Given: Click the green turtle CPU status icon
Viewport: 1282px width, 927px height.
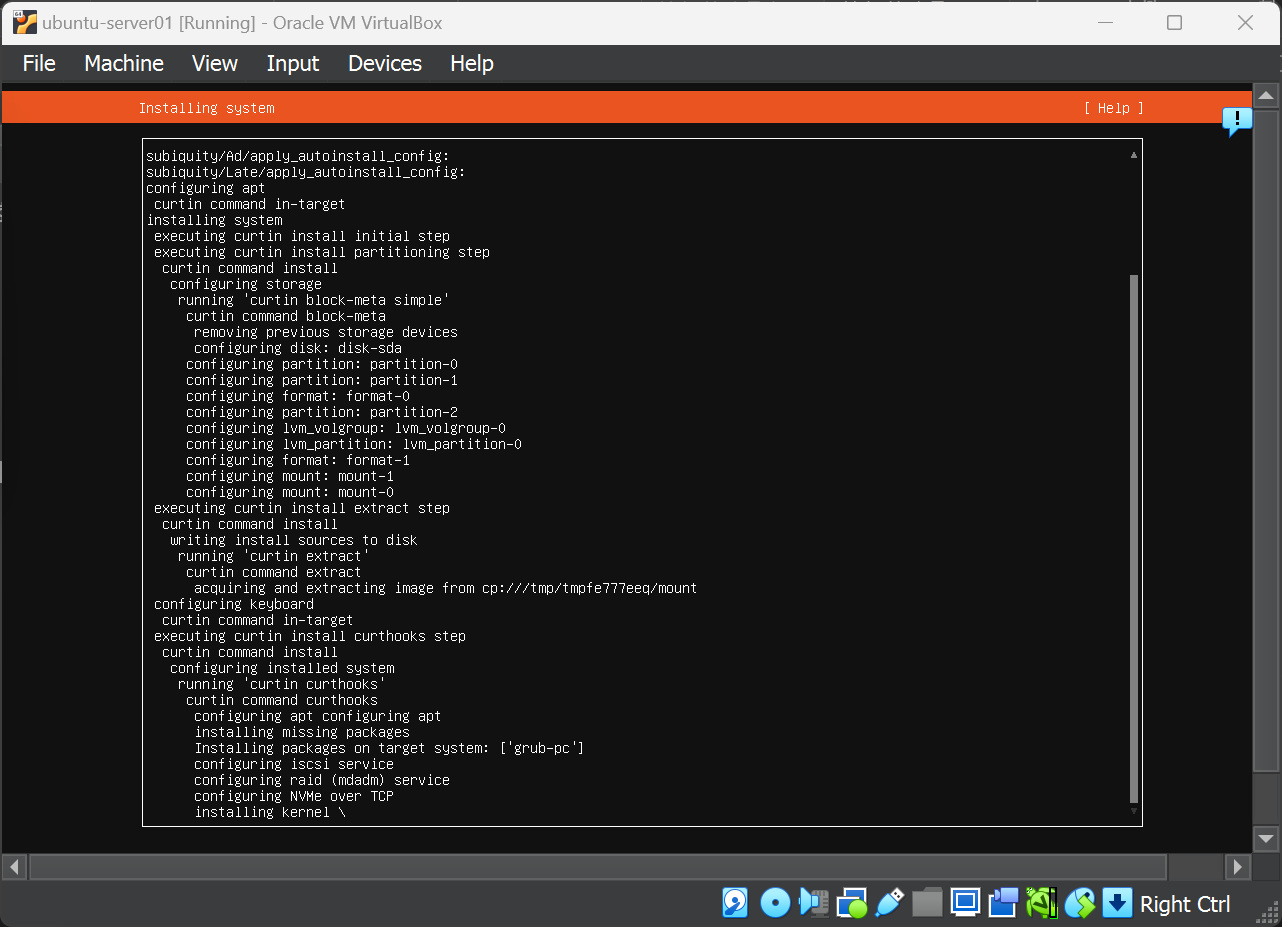Looking at the screenshot, I should click(x=1041, y=903).
